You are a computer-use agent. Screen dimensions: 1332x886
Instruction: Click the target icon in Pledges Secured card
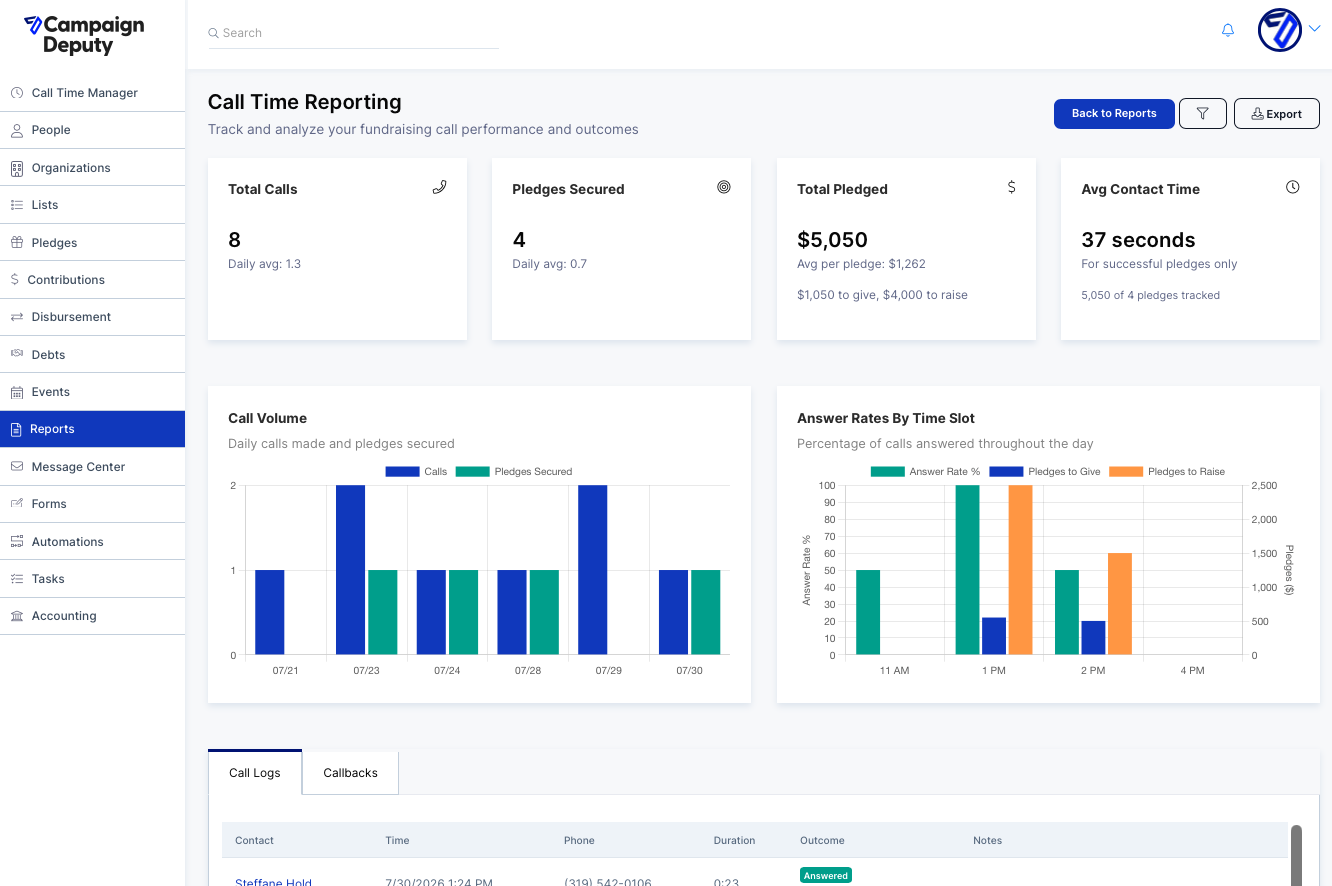(x=724, y=187)
